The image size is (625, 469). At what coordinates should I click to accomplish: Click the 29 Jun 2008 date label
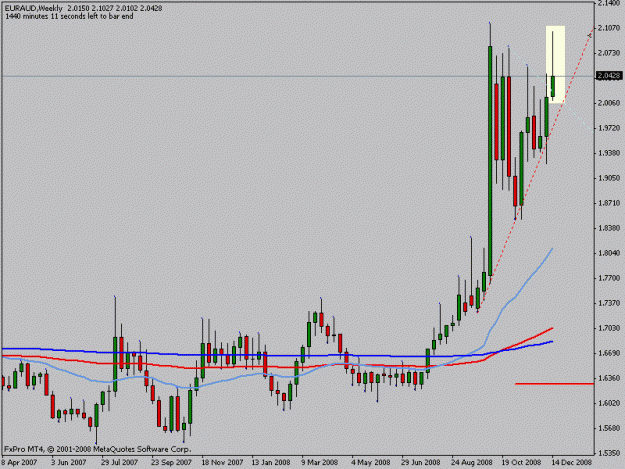(x=421, y=463)
